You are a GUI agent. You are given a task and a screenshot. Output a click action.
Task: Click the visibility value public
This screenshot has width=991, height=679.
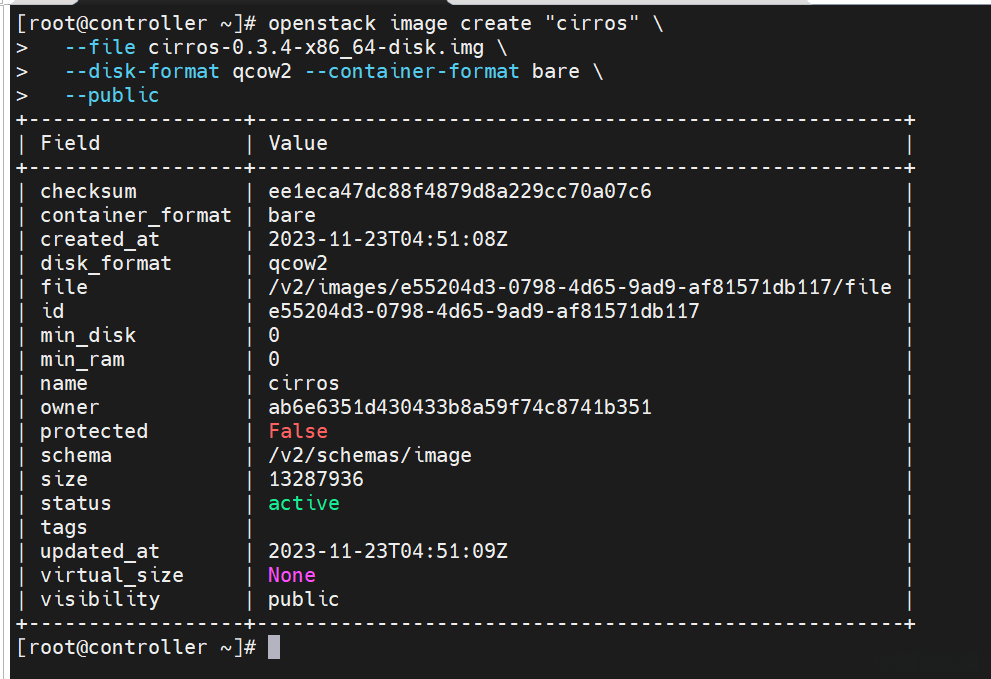coord(304,599)
